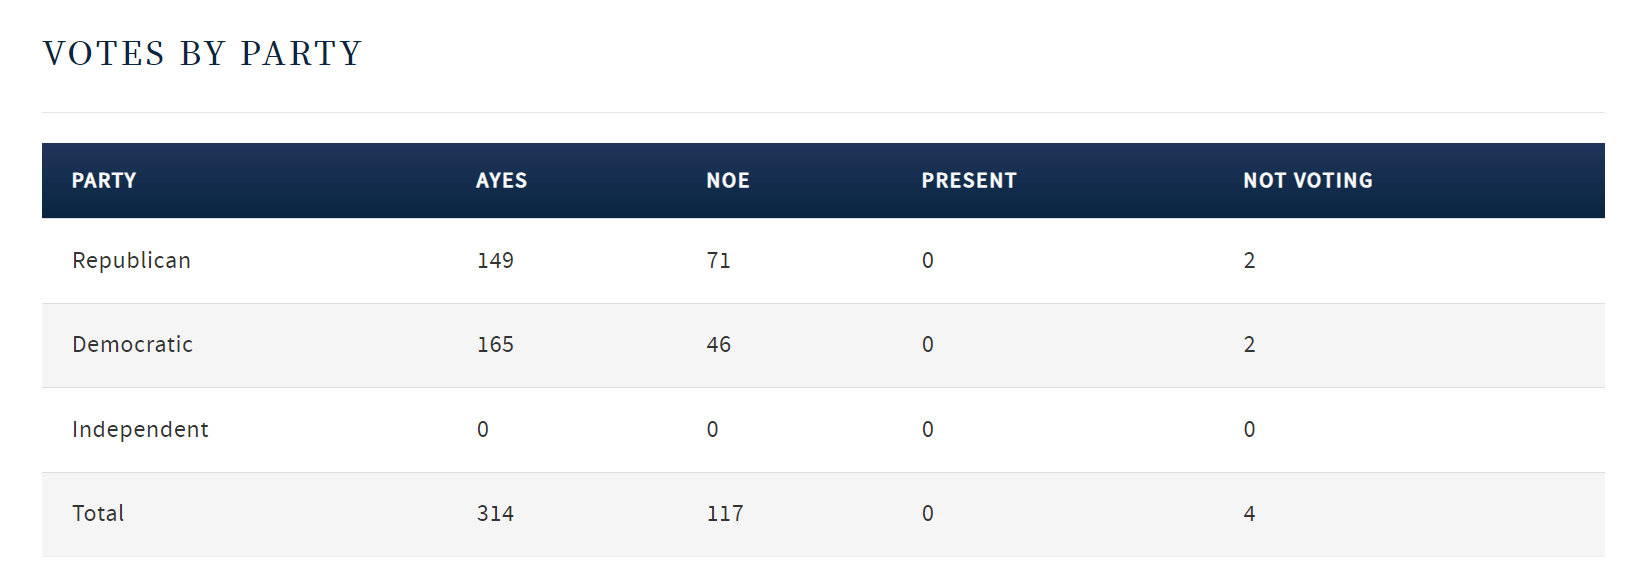This screenshot has width=1649, height=578.
Task: Click total ayes value 314
Action: pyautogui.click(x=495, y=514)
